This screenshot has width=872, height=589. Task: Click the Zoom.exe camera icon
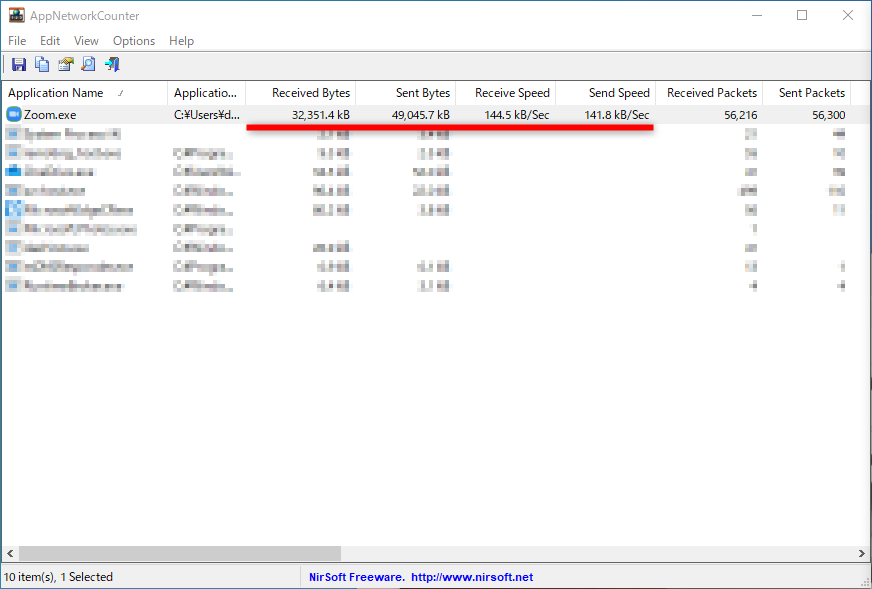coord(14,115)
